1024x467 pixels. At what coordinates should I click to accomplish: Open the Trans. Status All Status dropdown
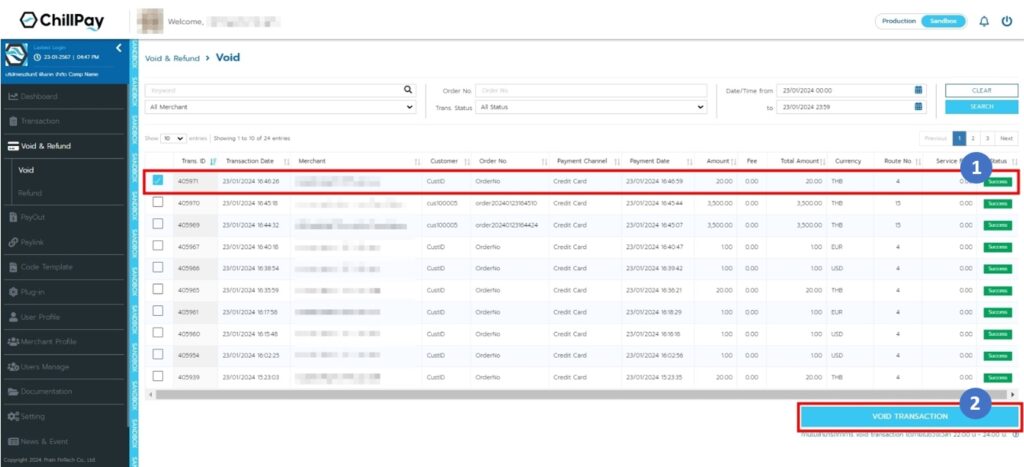point(591,106)
